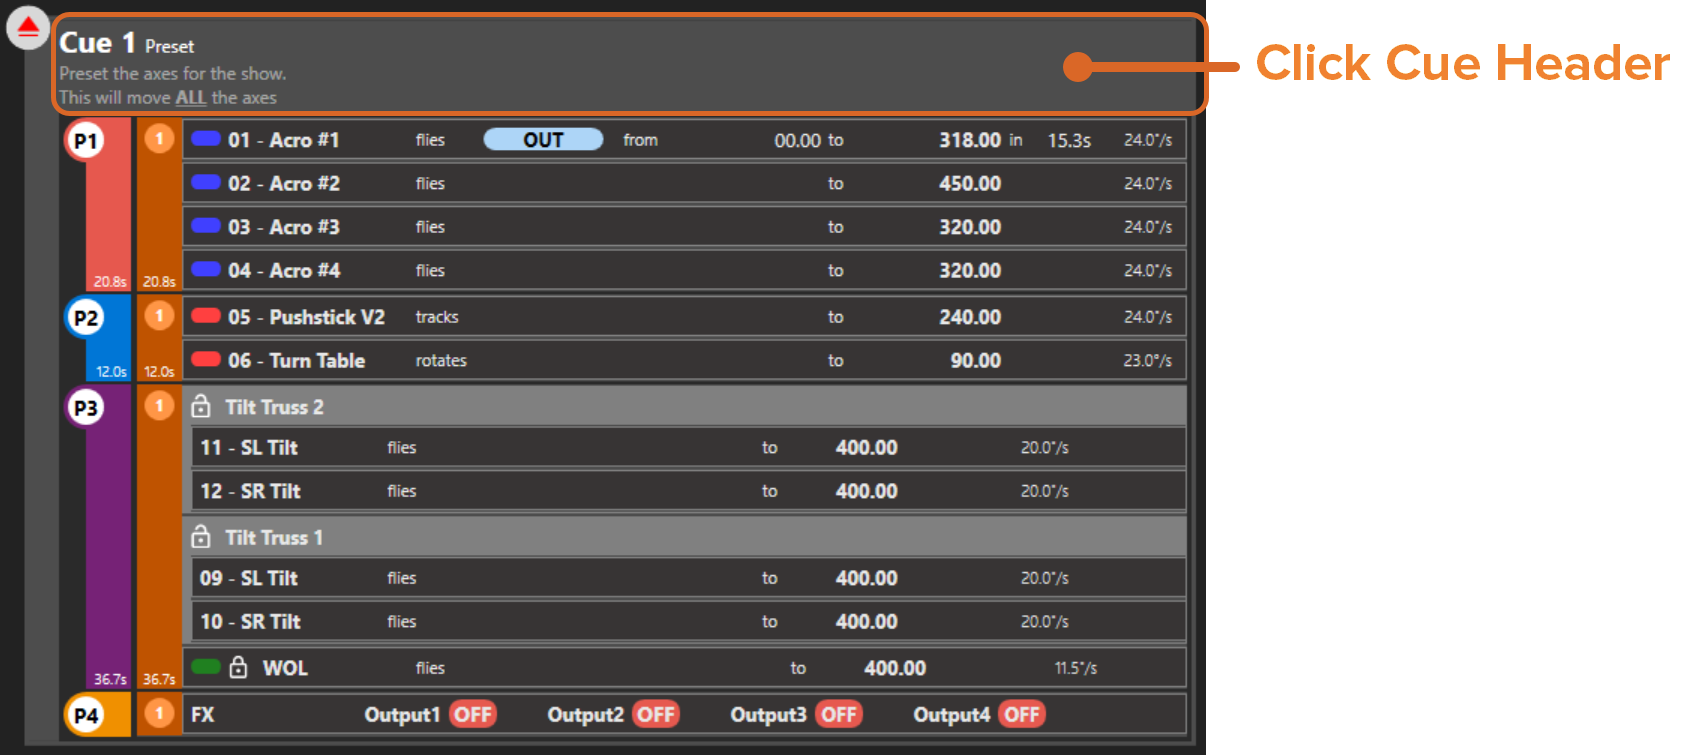Viewport: 1684px width, 755px height.
Task: Toggle the OUT direction pill for Acro #1
Action: point(543,140)
